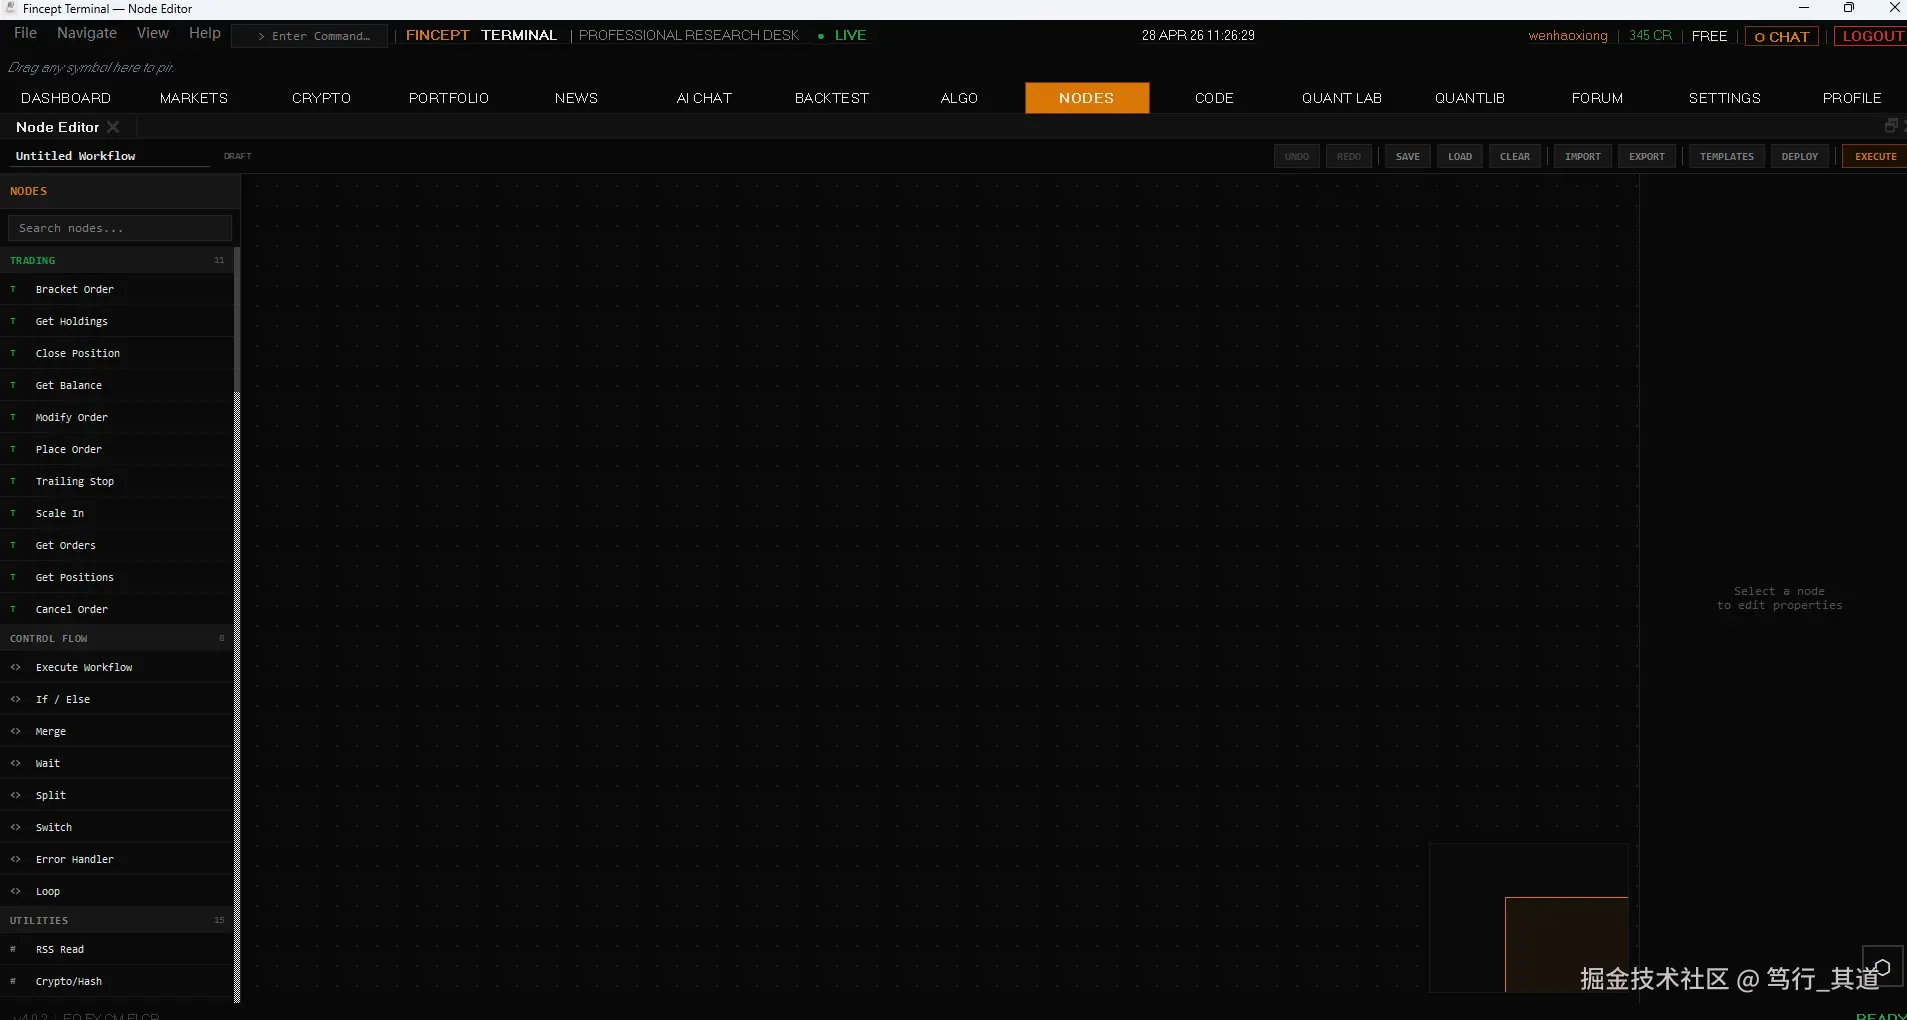Click the LOAD button
The image size is (1907, 1020).
pyautogui.click(x=1460, y=157)
